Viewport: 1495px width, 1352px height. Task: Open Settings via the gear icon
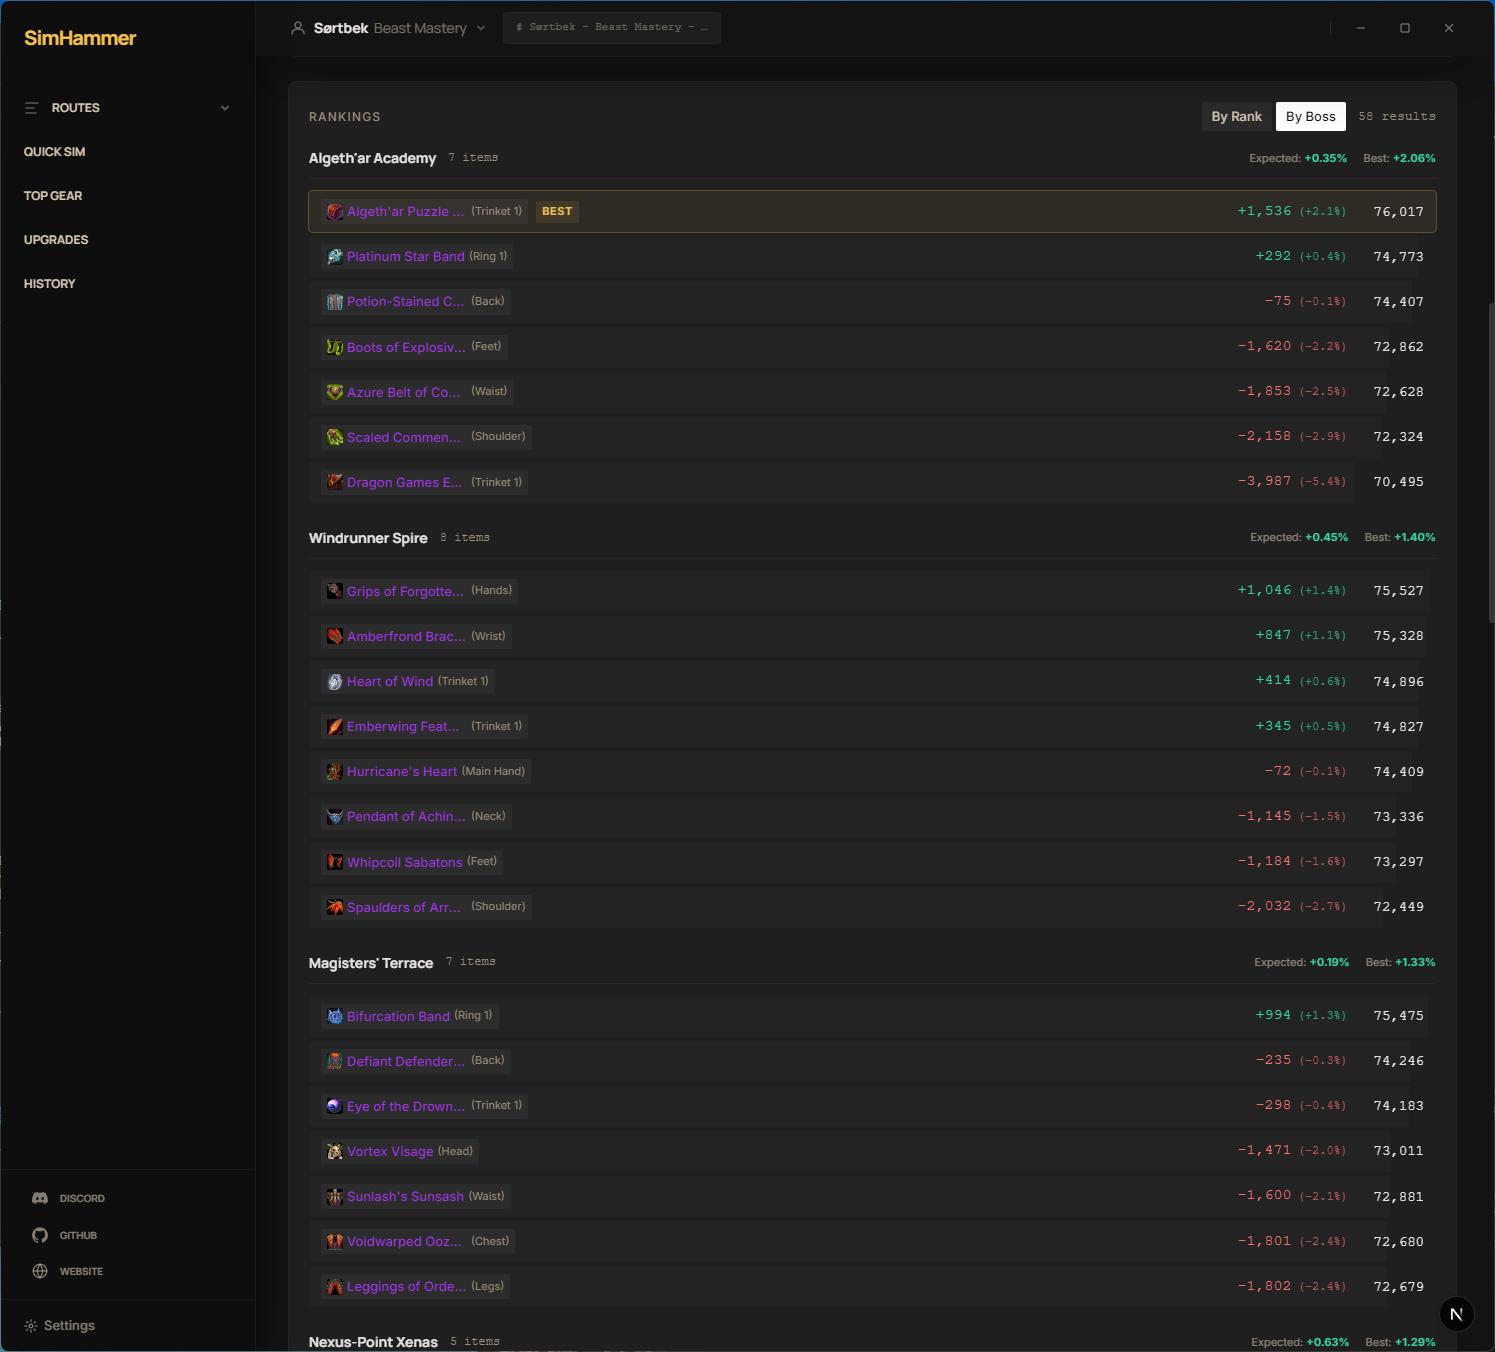point(31,1326)
